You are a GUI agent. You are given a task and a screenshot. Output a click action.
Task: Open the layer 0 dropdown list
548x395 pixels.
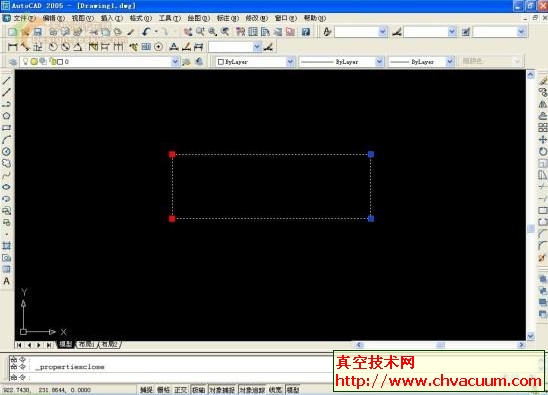(x=100, y=62)
